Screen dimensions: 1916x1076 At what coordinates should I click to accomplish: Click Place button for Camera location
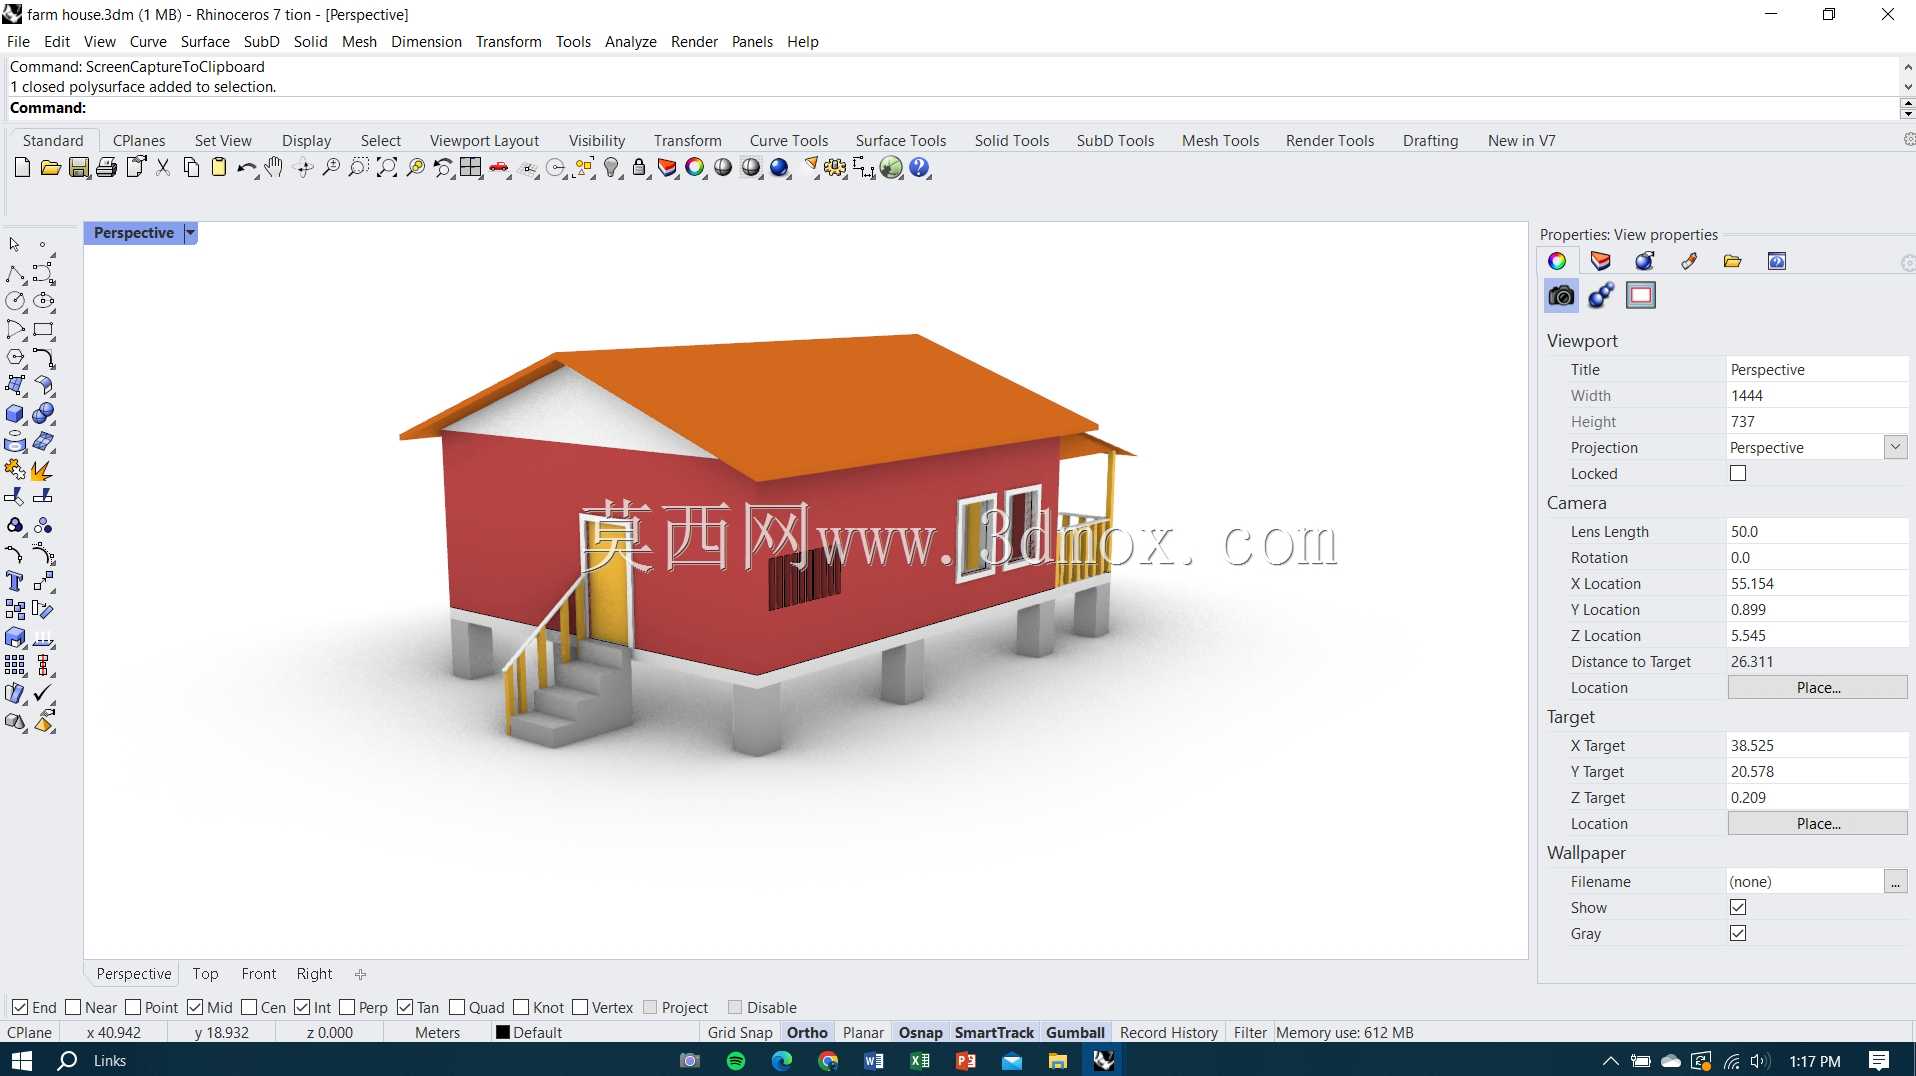pyautogui.click(x=1817, y=688)
